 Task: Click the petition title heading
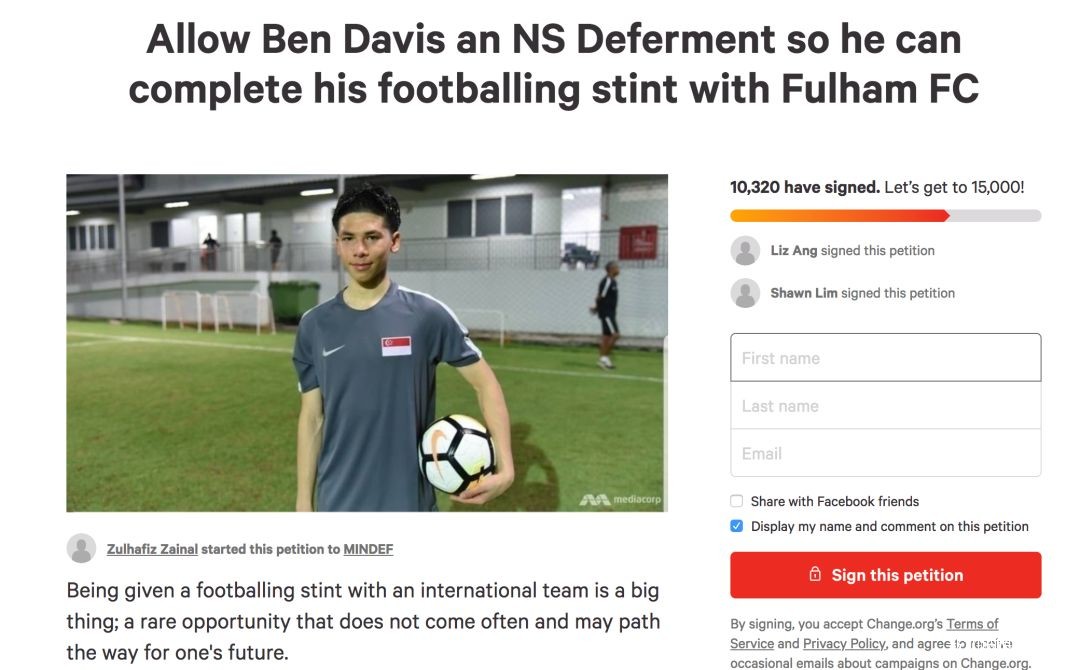(554, 64)
